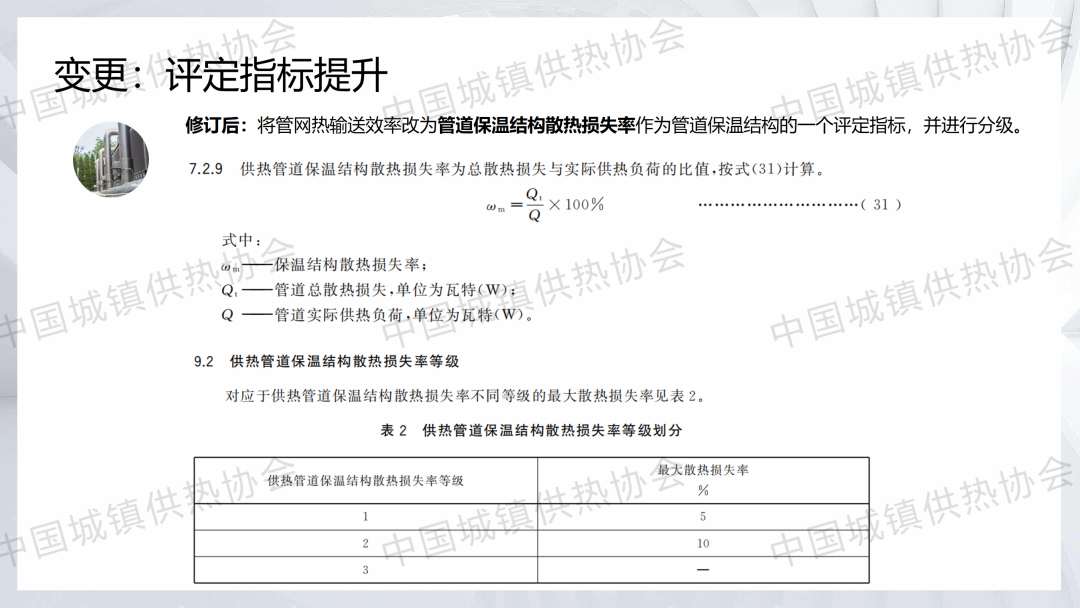This screenshot has height=608, width=1080.
Task: Click the slide title "变更：评定指标提升"
Action: tap(220, 75)
